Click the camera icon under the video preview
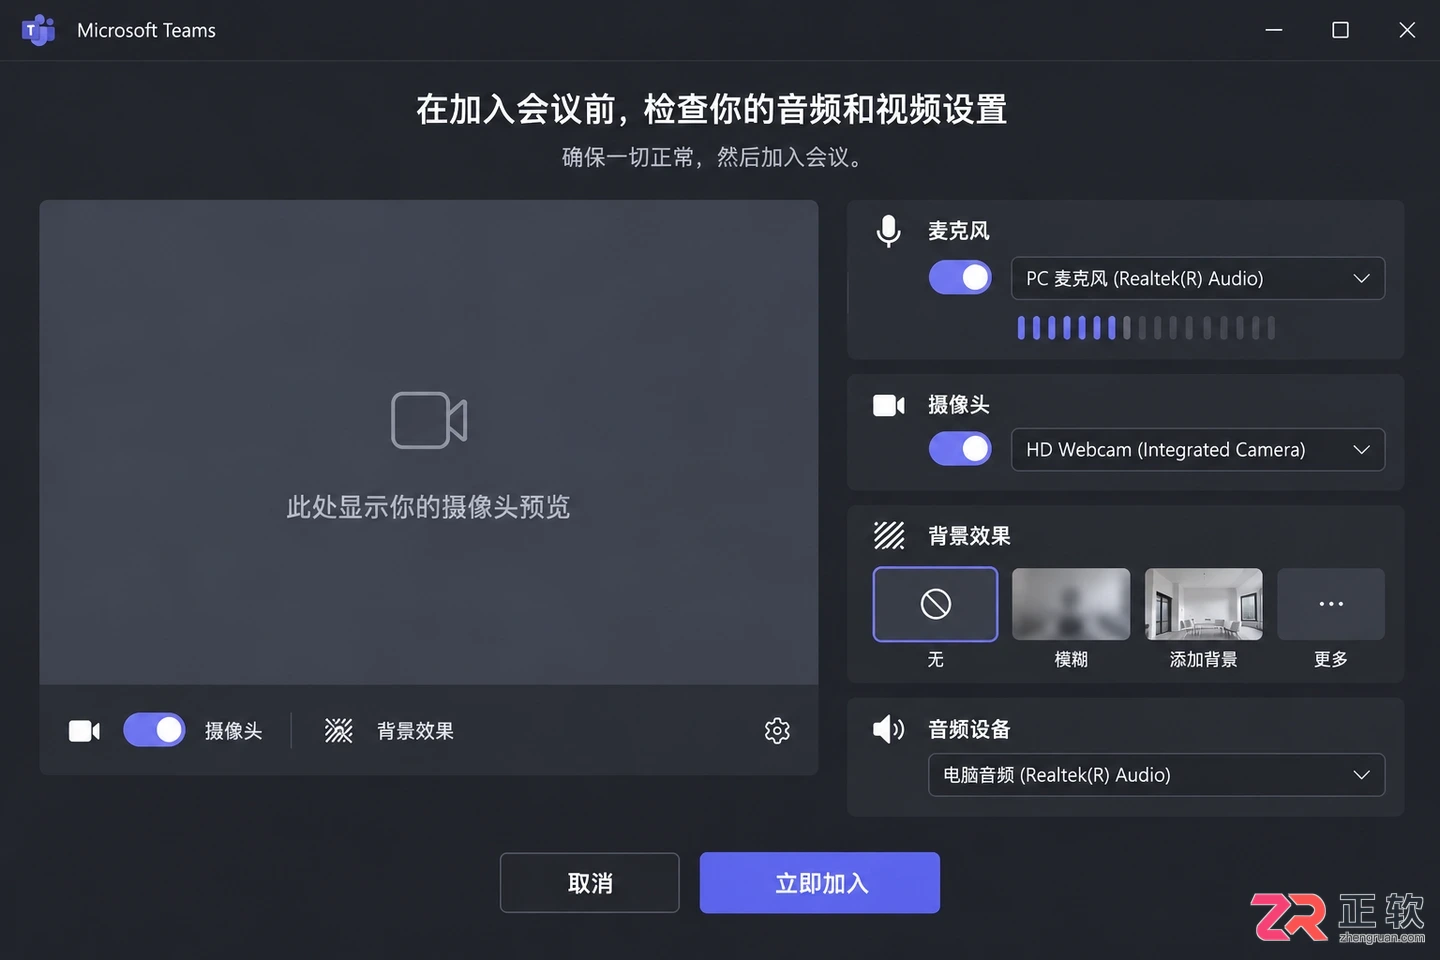The image size is (1440, 960). 84,731
